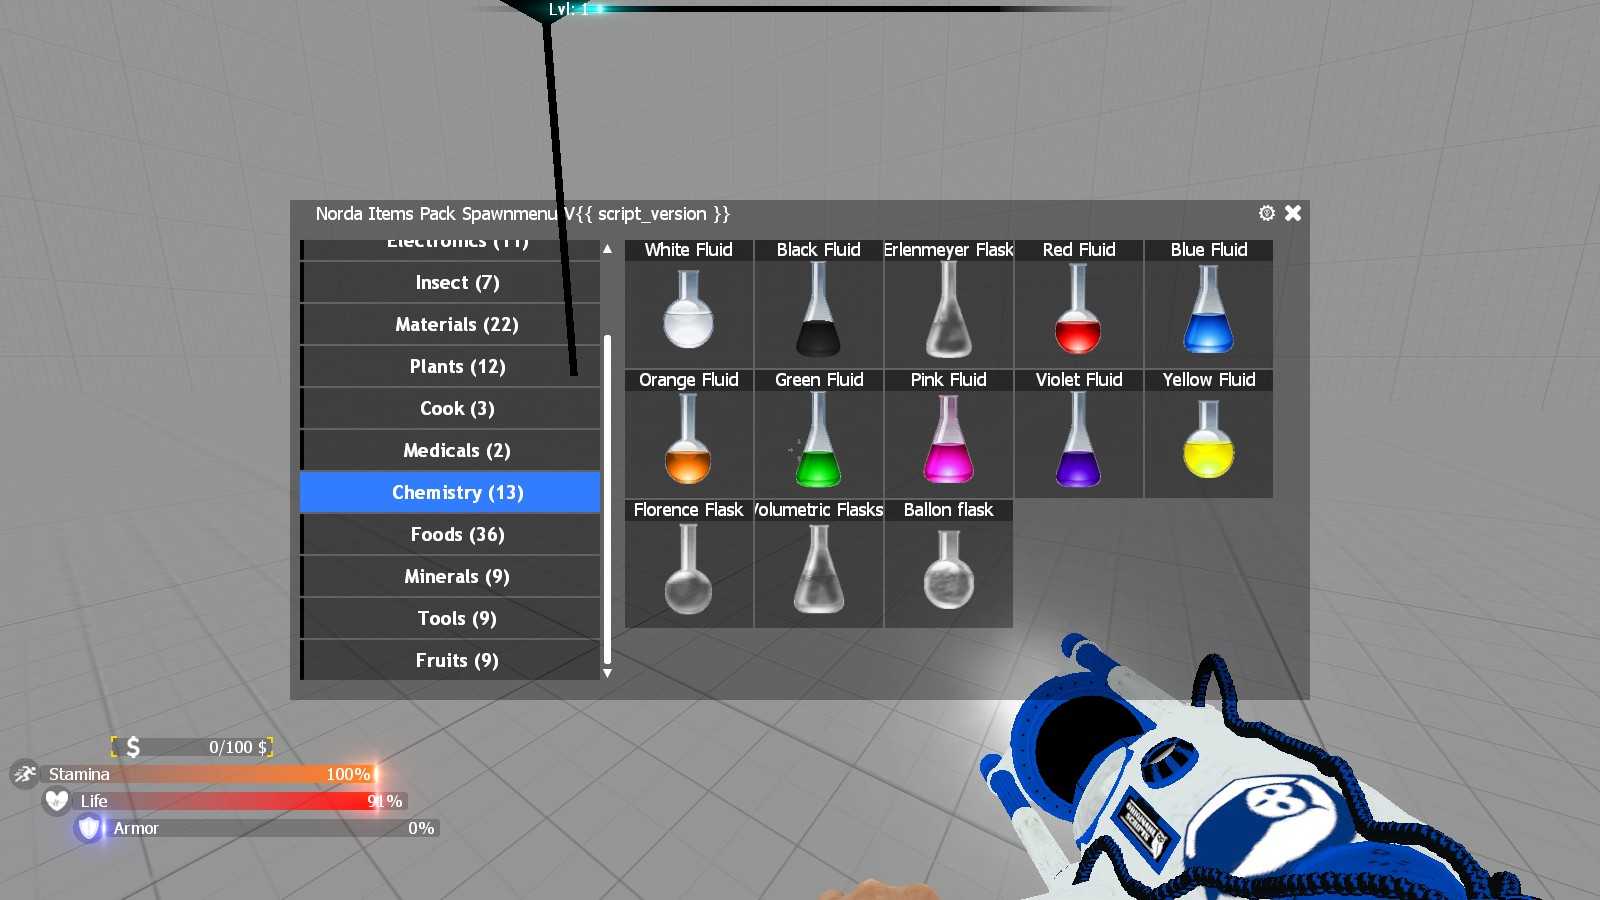Click the Stamina bar in HUD
The height and width of the screenshot is (900, 1600).
coord(210,774)
